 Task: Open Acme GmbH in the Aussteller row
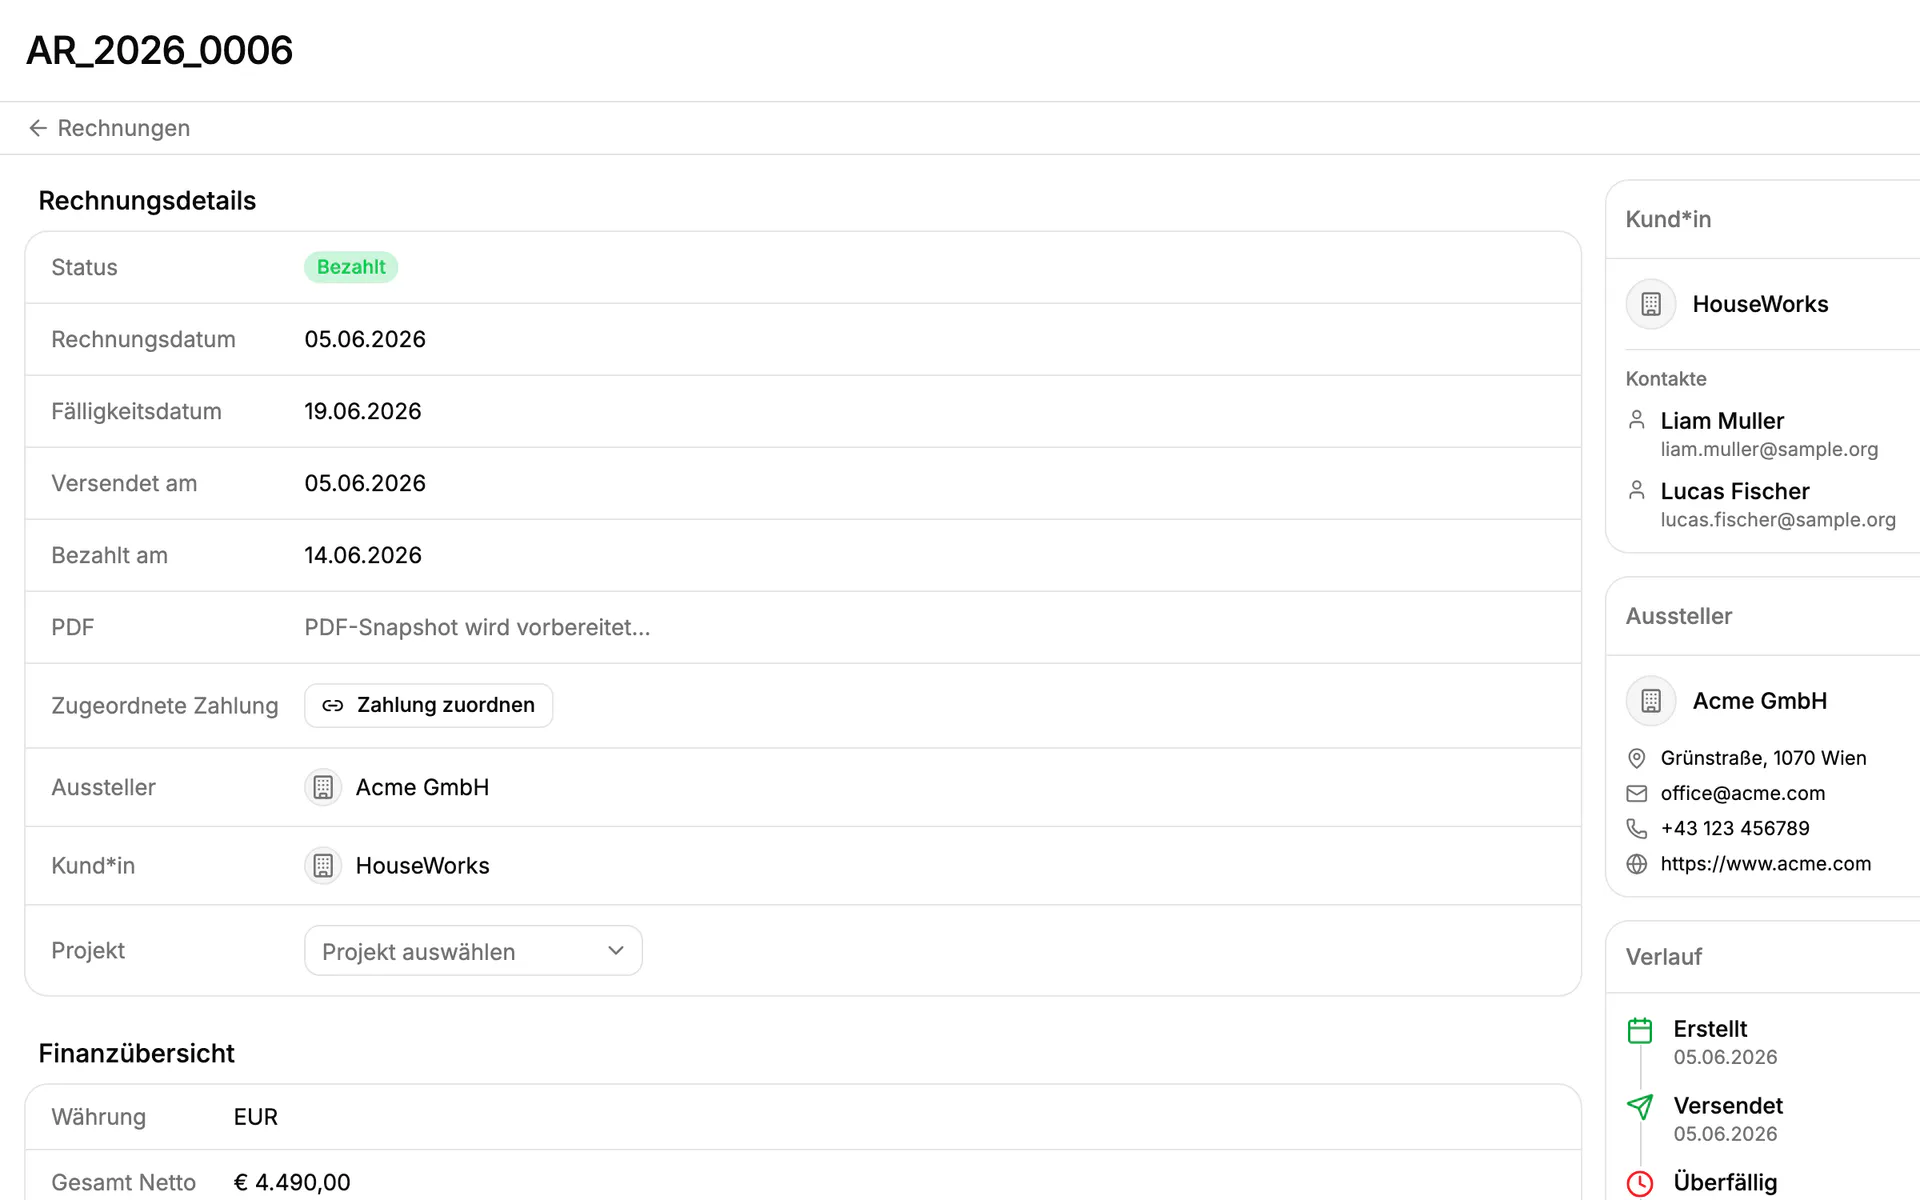coord(422,787)
